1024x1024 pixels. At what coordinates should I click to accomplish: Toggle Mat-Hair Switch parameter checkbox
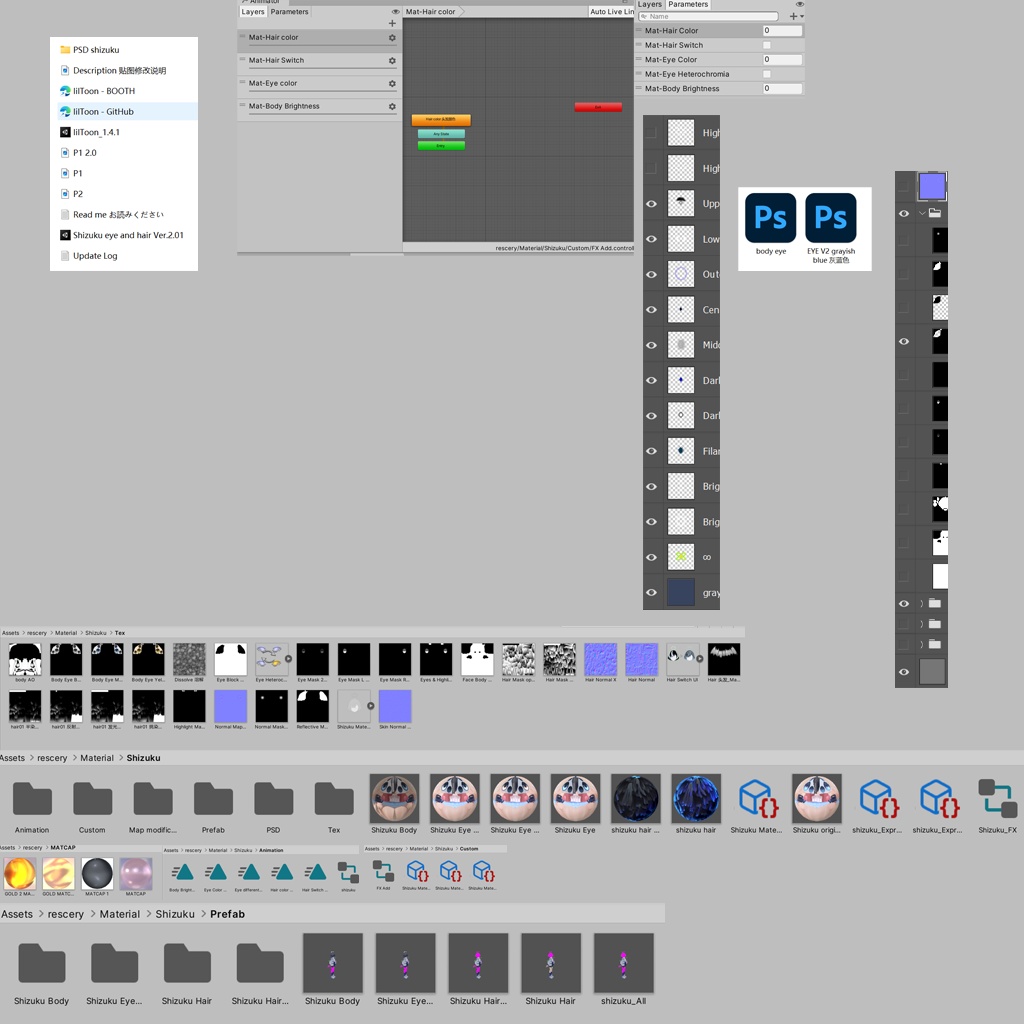pos(767,45)
